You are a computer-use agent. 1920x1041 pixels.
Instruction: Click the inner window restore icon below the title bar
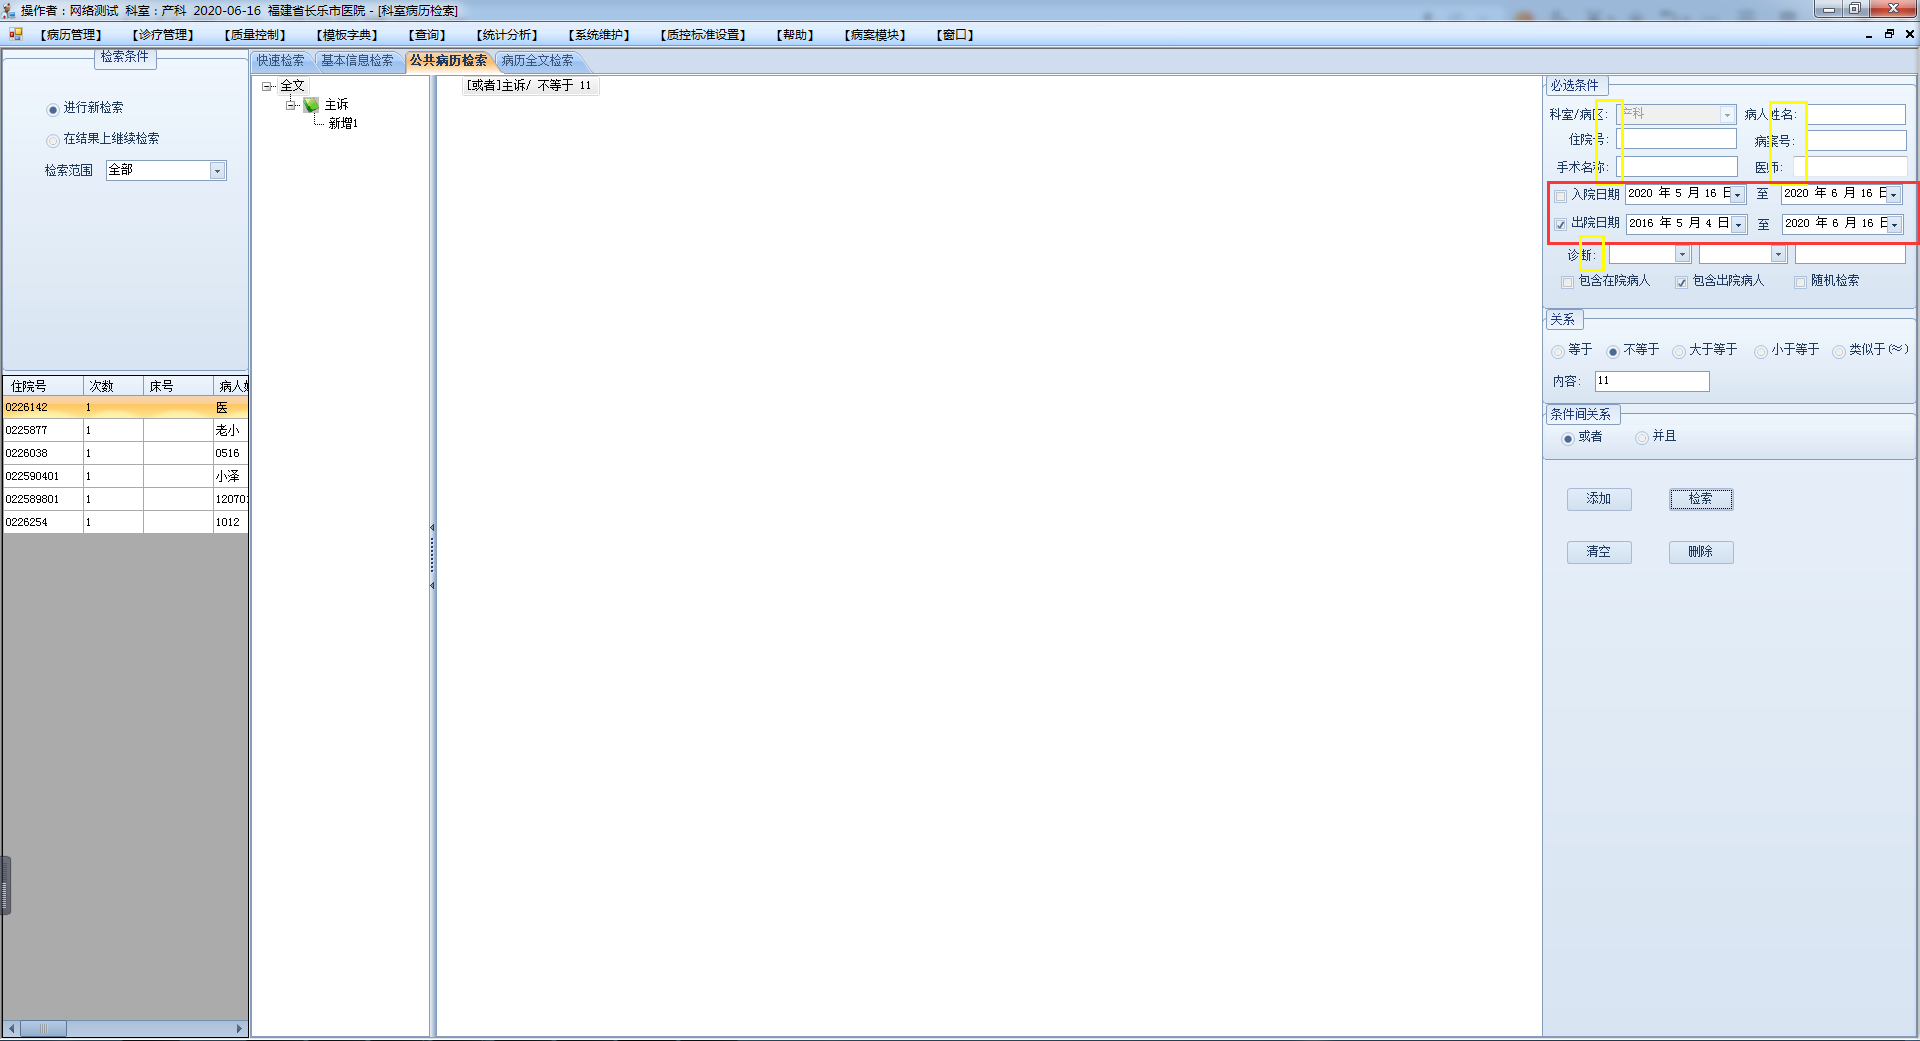tap(1889, 34)
